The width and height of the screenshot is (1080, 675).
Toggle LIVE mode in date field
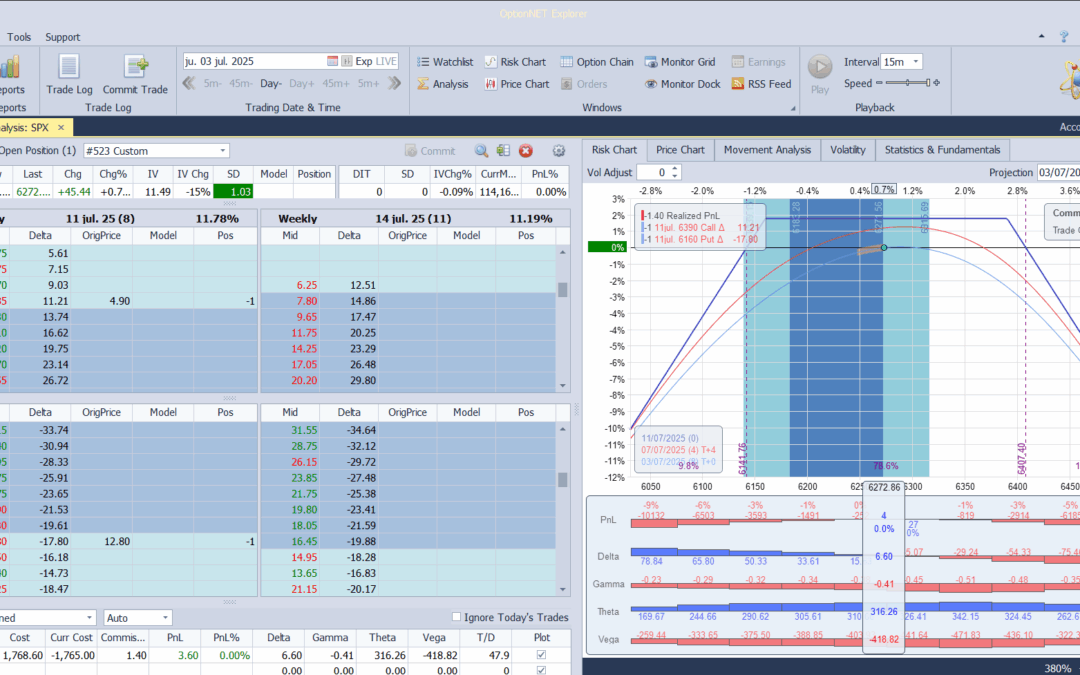(x=386, y=61)
